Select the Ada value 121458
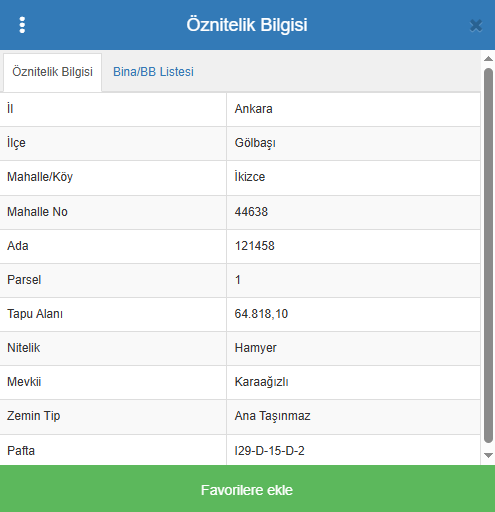 255,246
